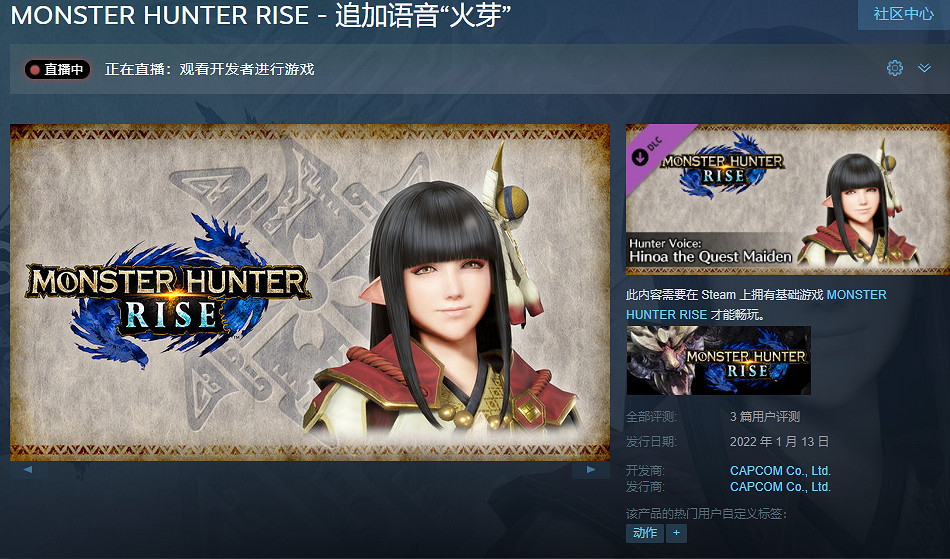Click the base game banner thumbnail
The width and height of the screenshot is (950, 559).
click(x=719, y=361)
